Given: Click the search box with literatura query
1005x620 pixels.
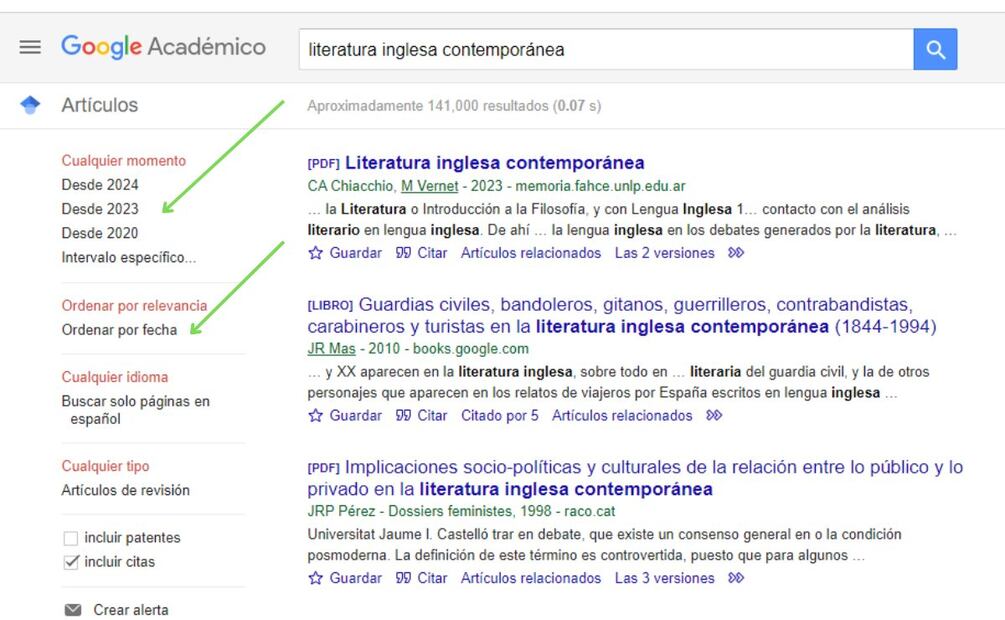Looking at the screenshot, I should (x=605, y=49).
